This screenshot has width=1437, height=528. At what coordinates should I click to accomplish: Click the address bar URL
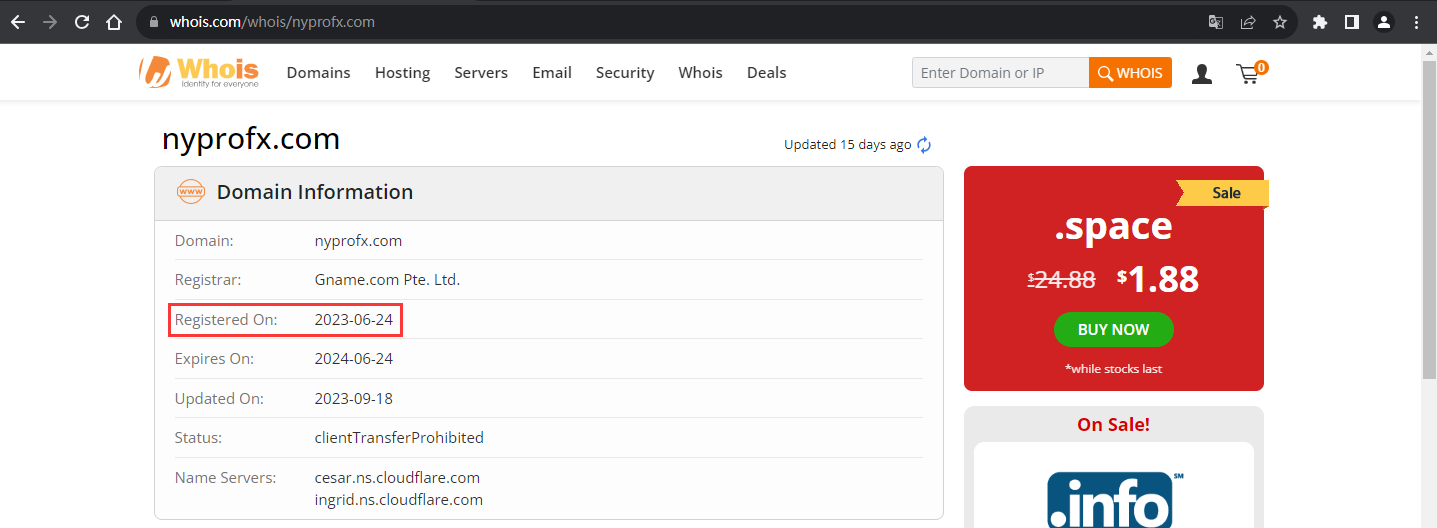coord(272,22)
